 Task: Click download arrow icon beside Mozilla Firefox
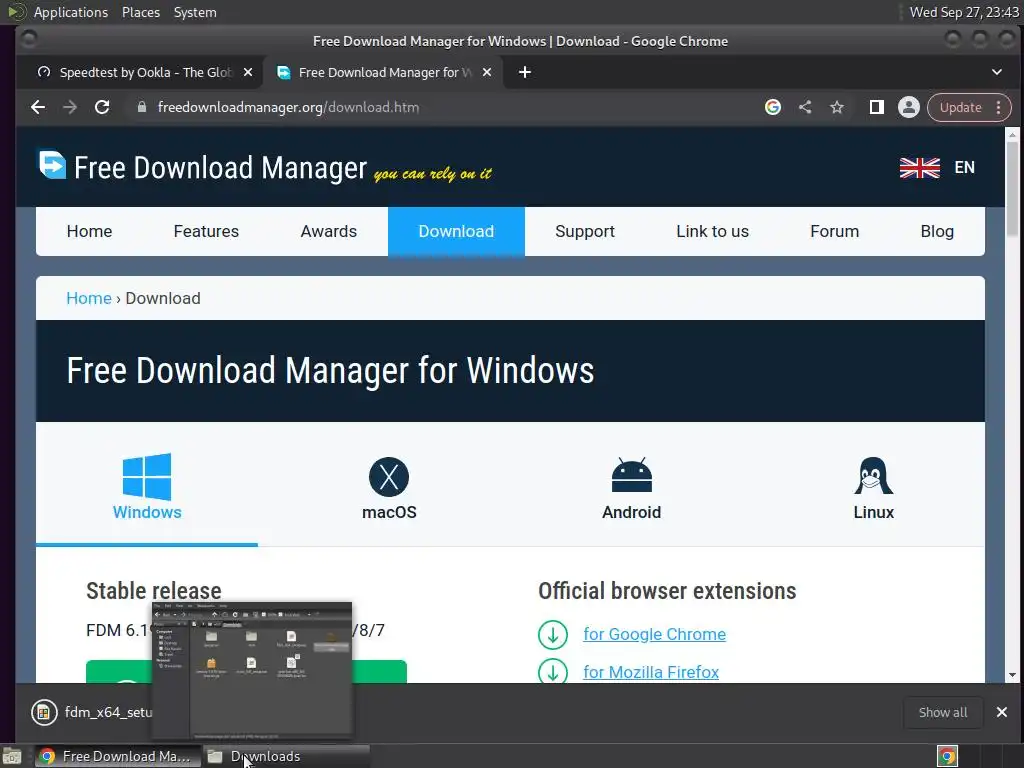click(x=552, y=671)
